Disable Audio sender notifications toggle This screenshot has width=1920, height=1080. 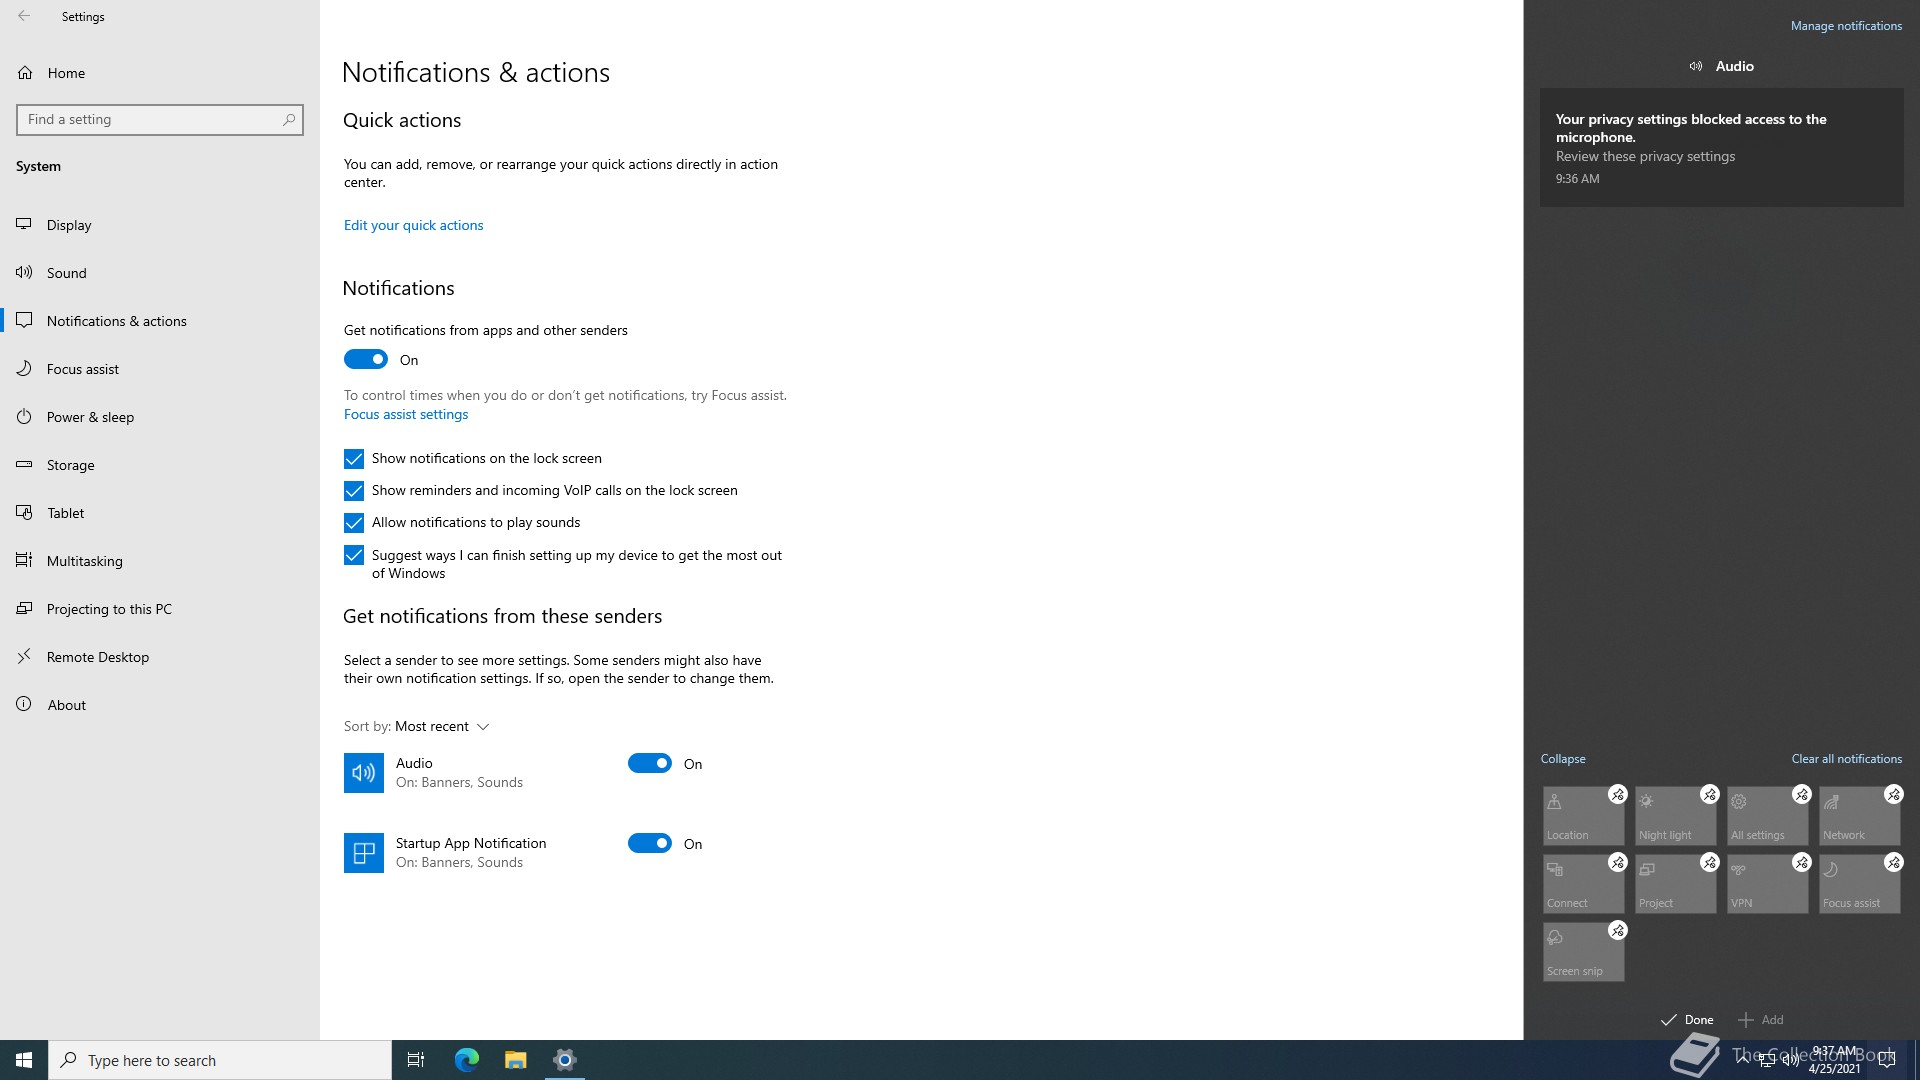(x=650, y=764)
